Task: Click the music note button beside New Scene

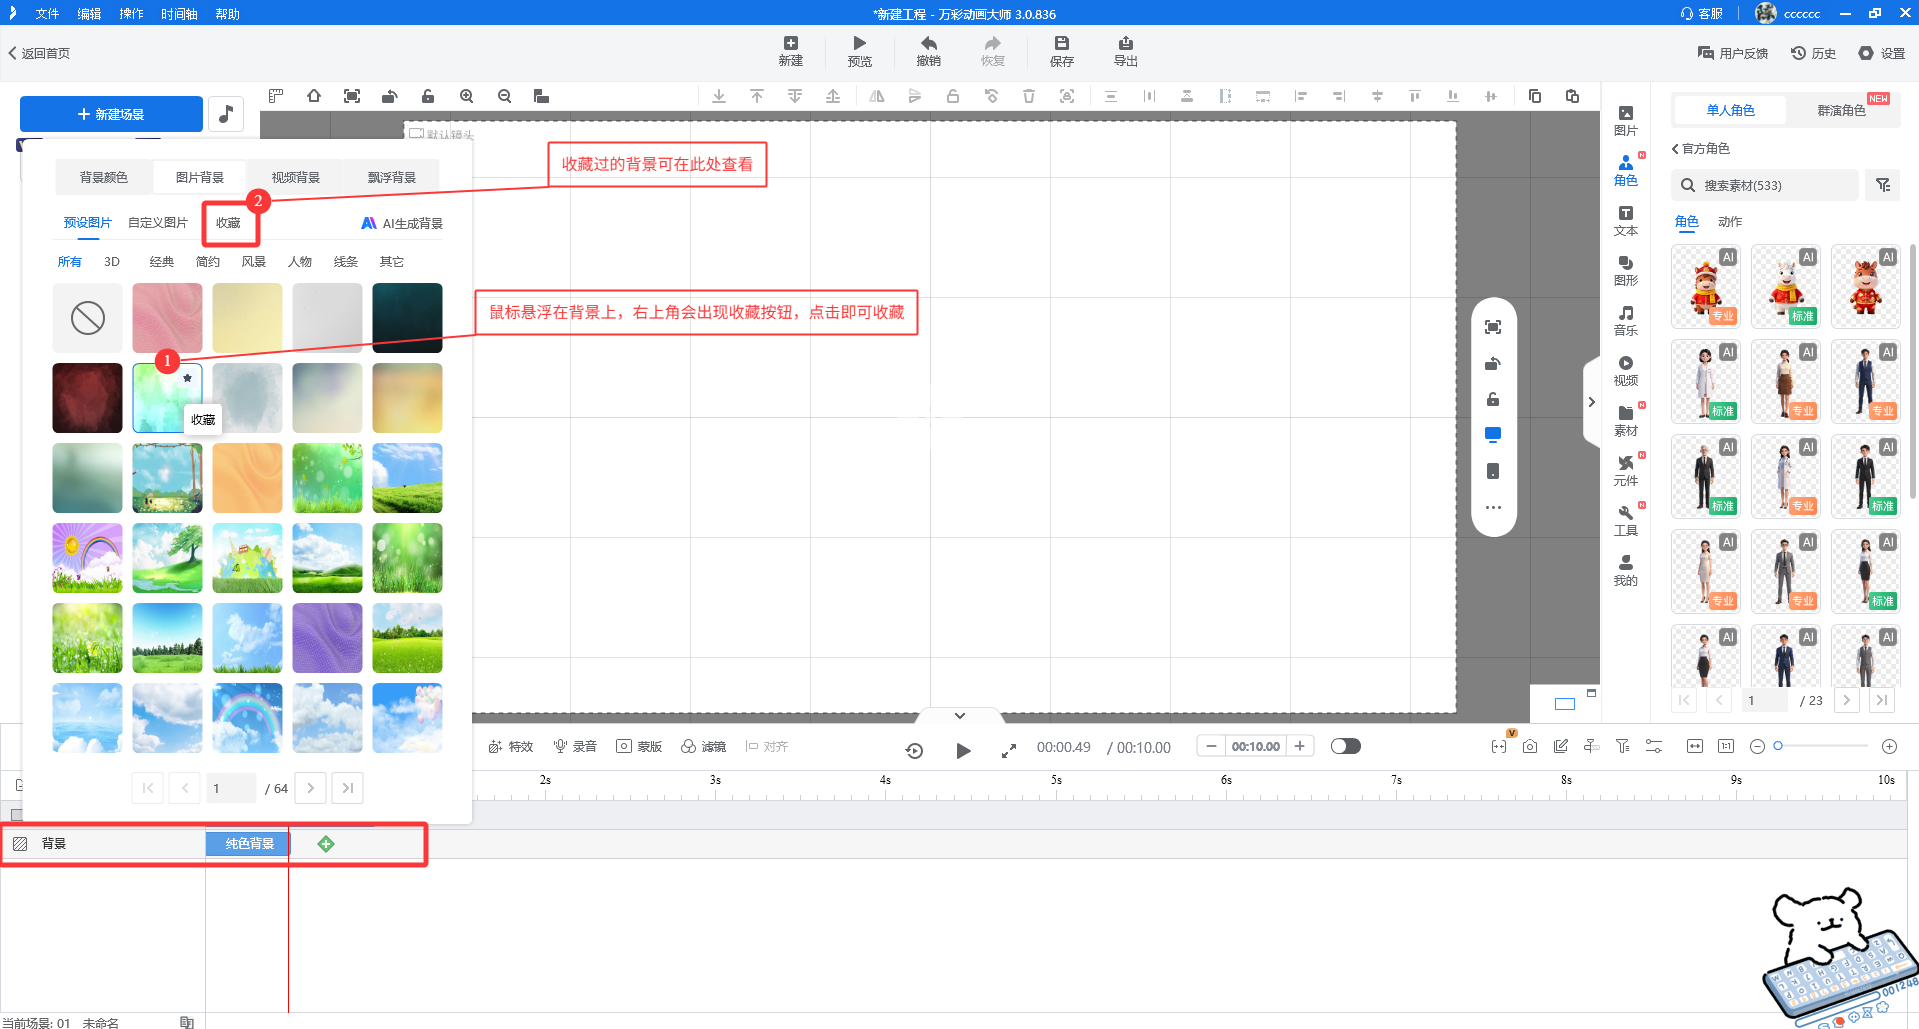Action: [x=226, y=114]
